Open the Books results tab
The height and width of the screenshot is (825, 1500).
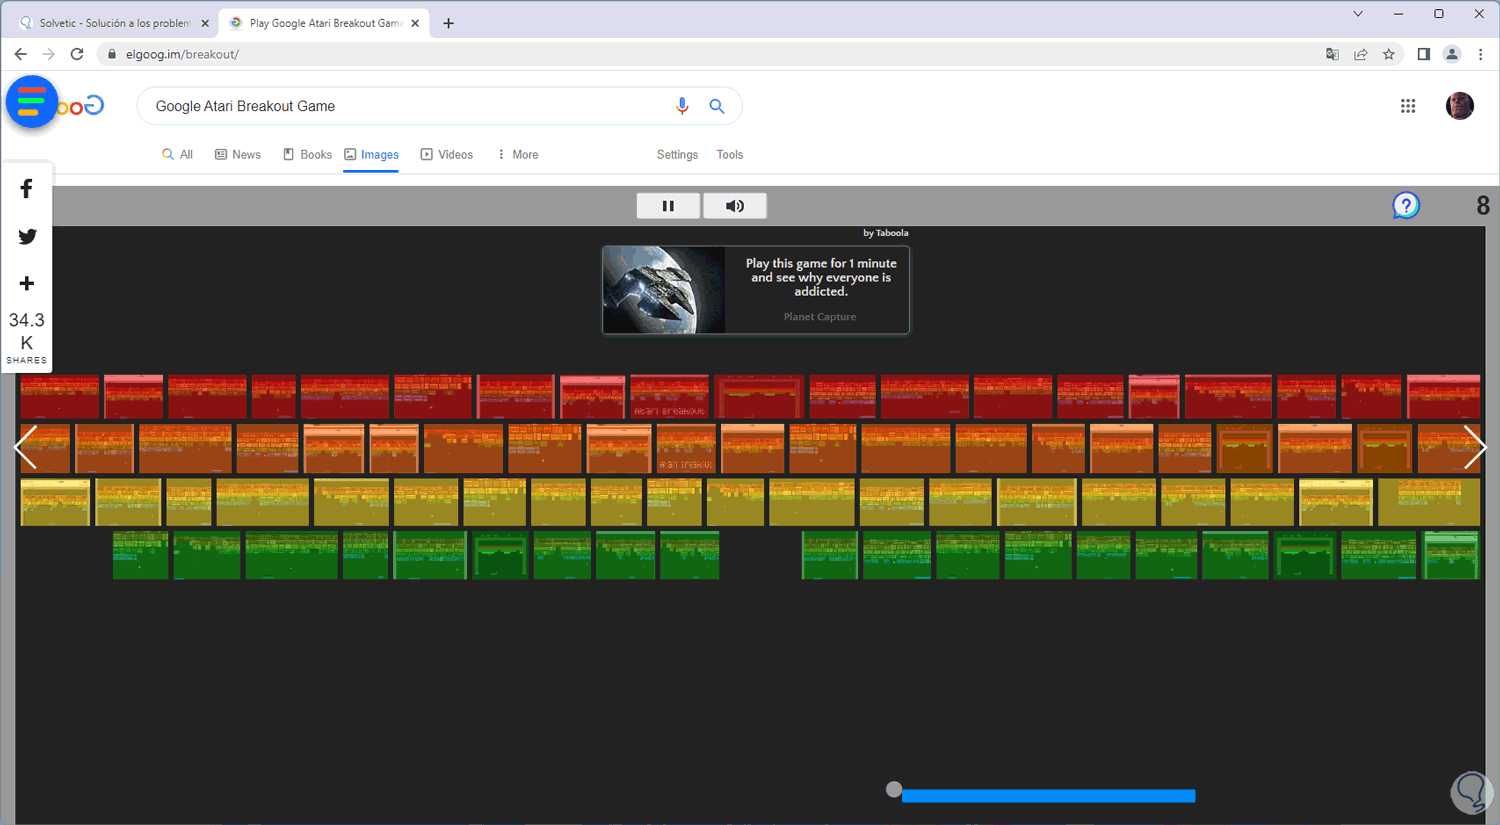(307, 155)
